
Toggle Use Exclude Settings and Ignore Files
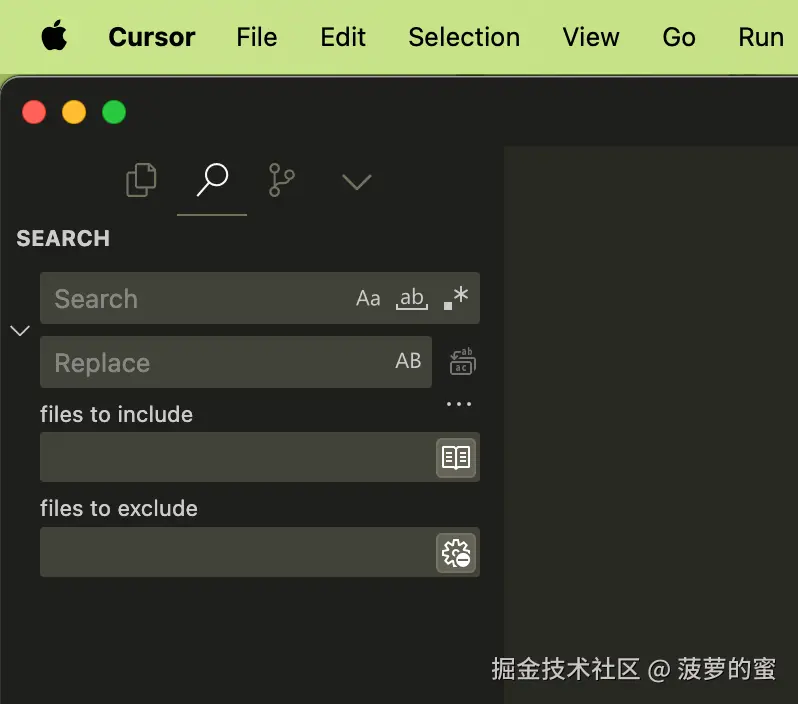[x=456, y=553]
